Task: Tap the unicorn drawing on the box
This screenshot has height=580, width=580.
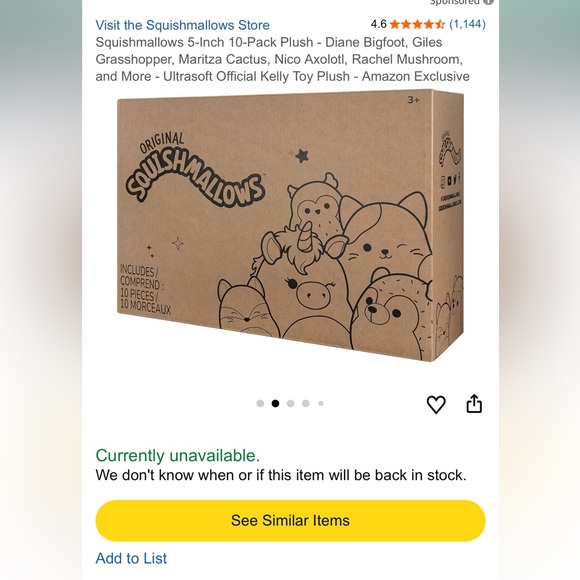Action: pos(298,281)
